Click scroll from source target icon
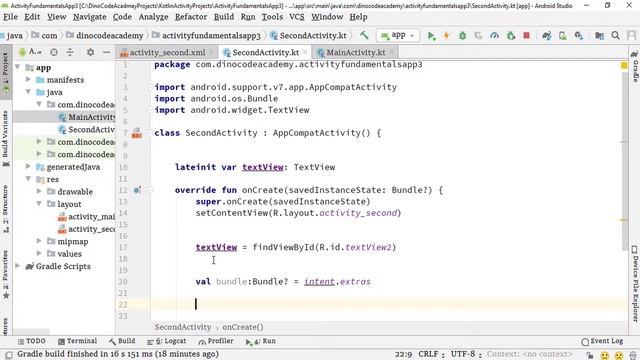The height and width of the screenshot is (360, 640). tap(53, 52)
